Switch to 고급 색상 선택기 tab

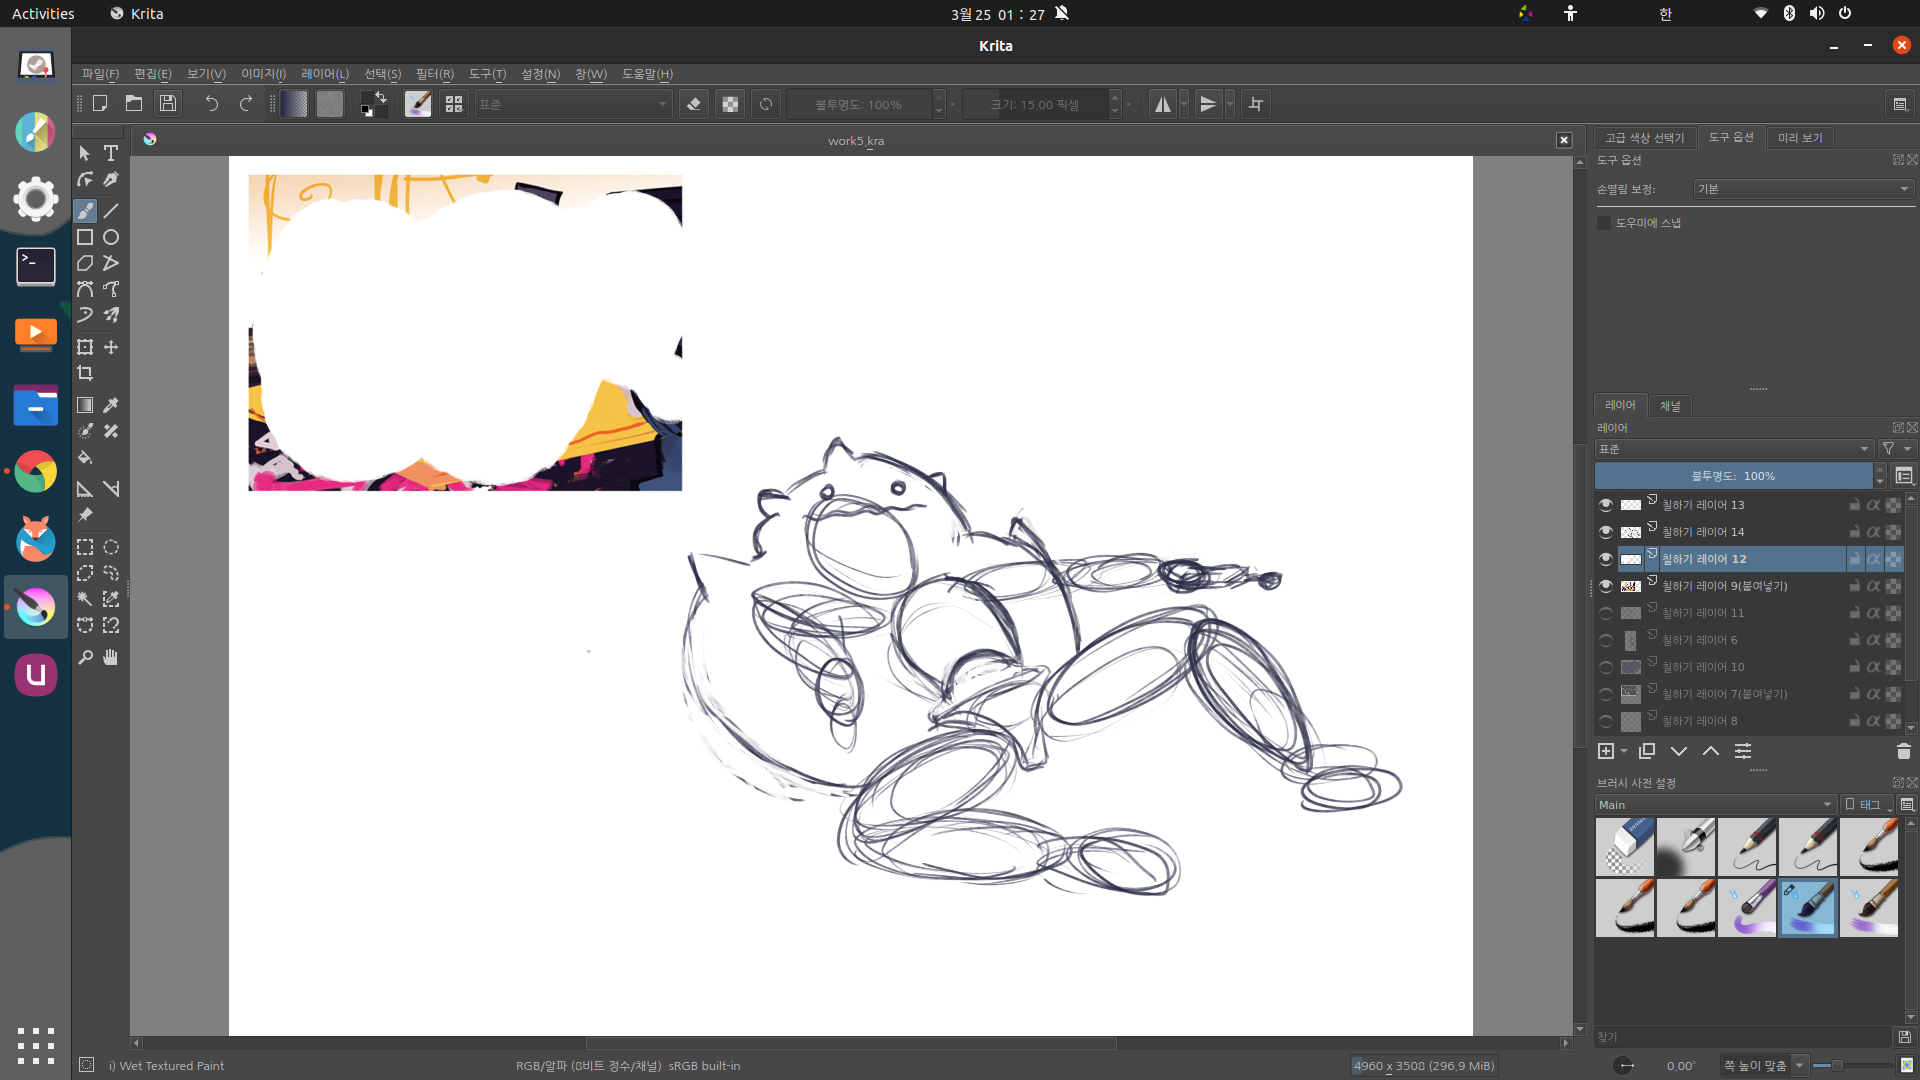click(x=1645, y=138)
